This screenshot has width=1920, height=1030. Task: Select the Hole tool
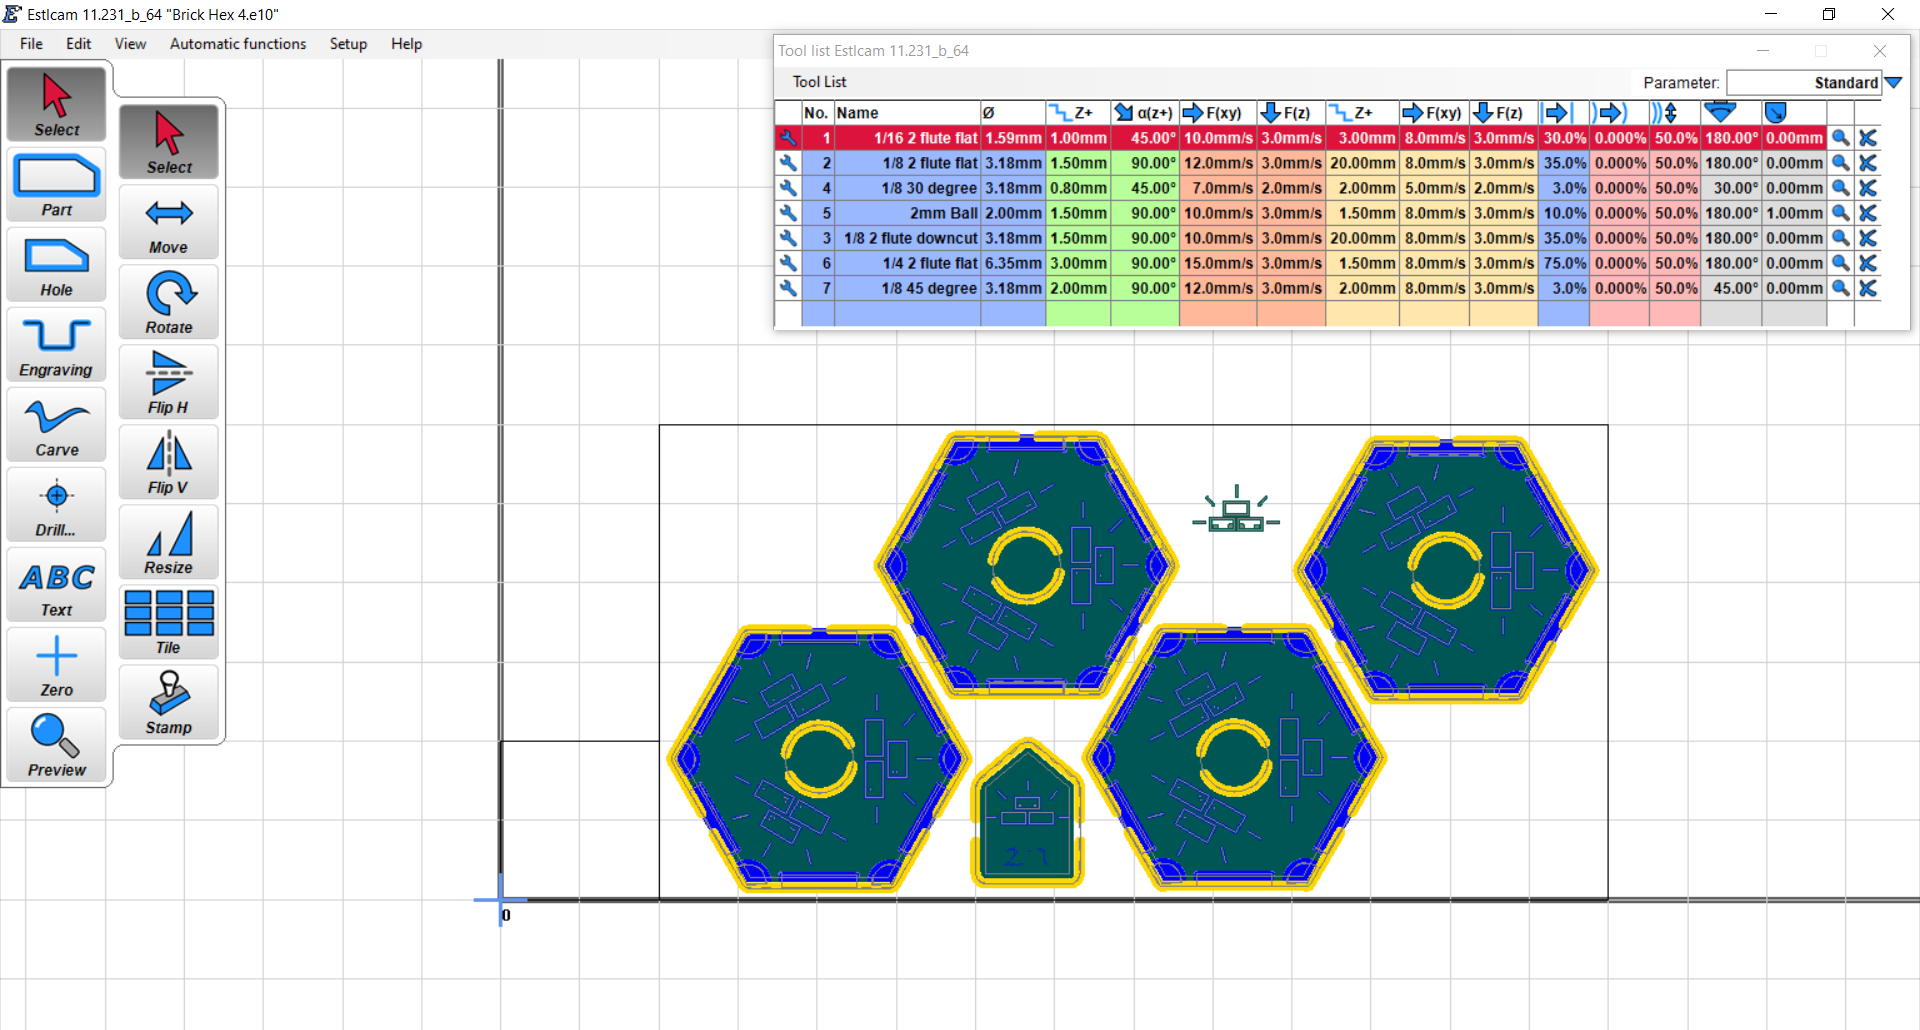(57, 265)
